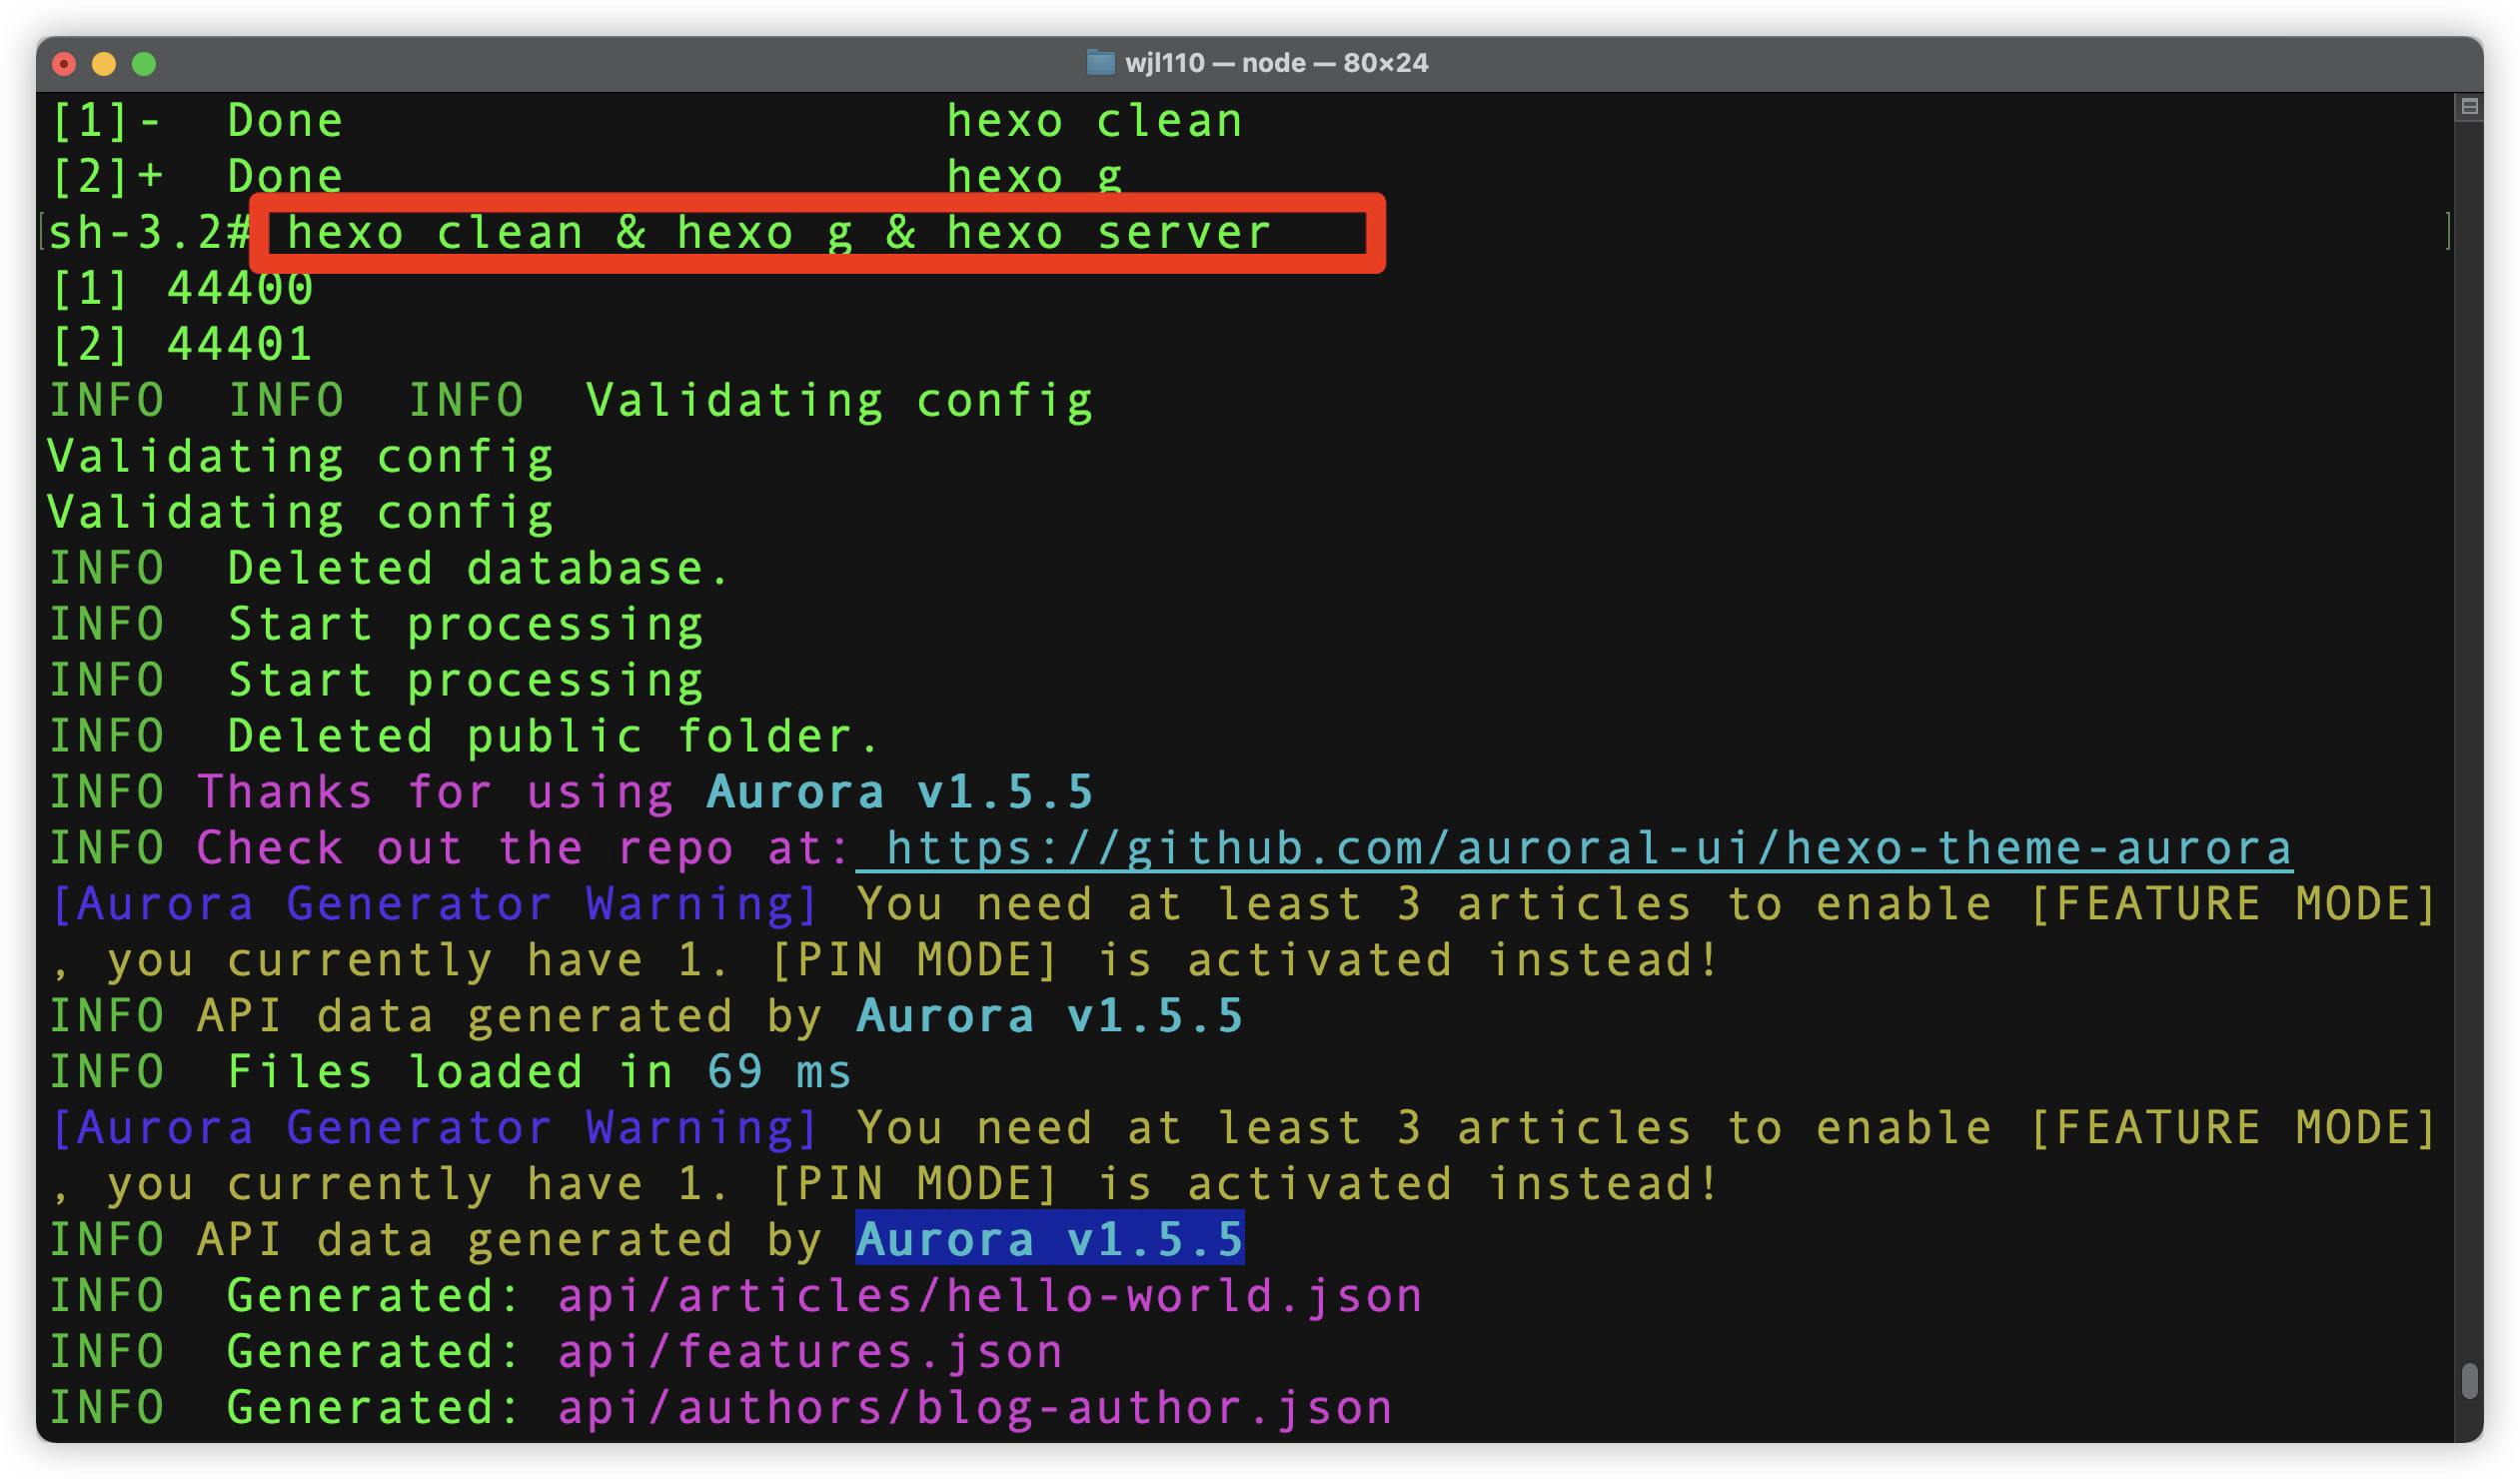Maximize the terminal with green button
Viewport: 2520px width, 1479px height.
[144, 64]
